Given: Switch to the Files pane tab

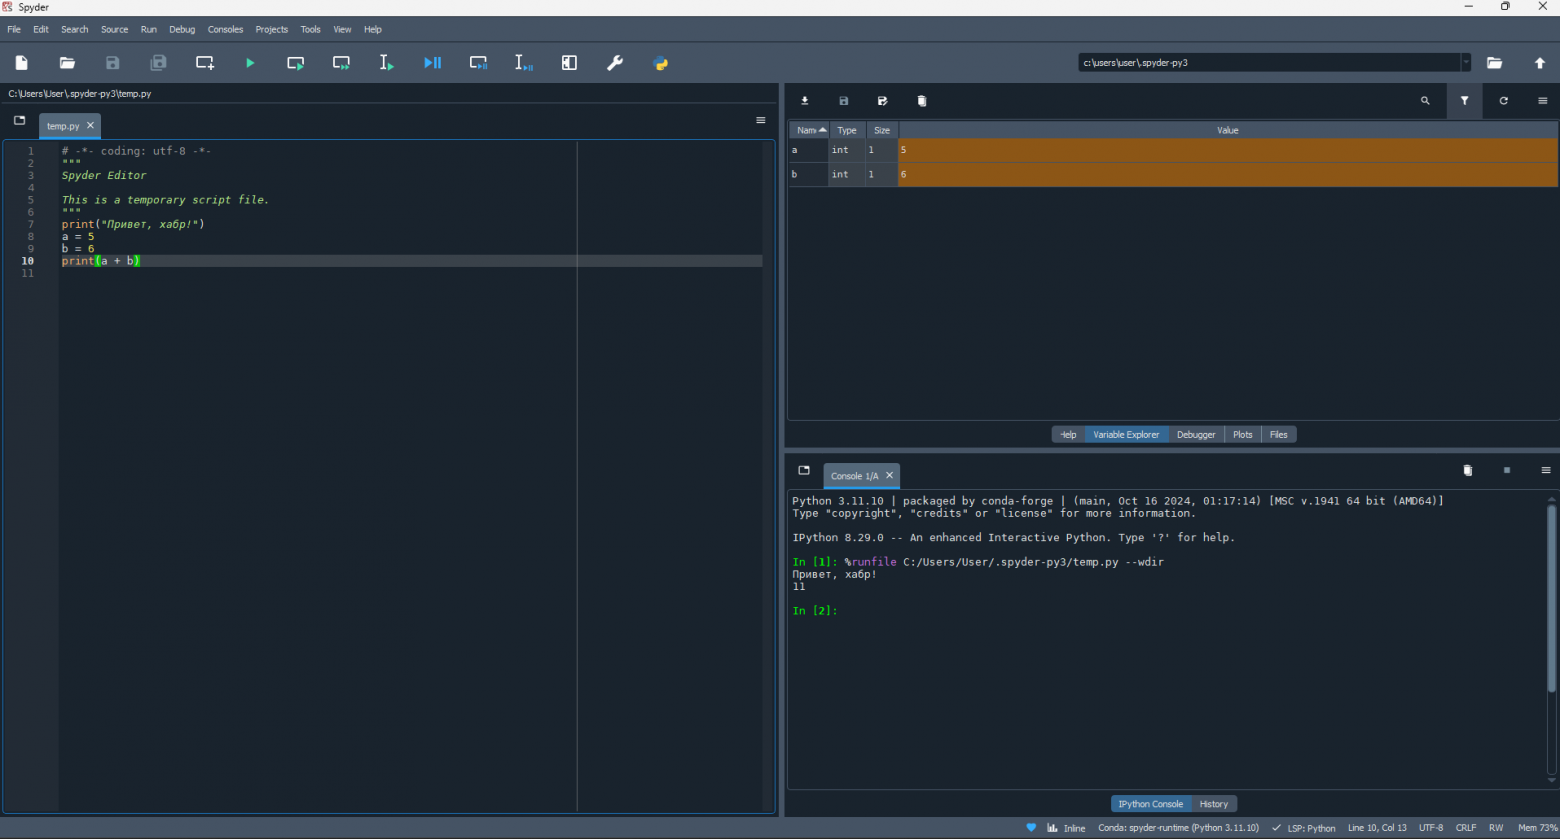Looking at the screenshot, I should click(1279, 435).
